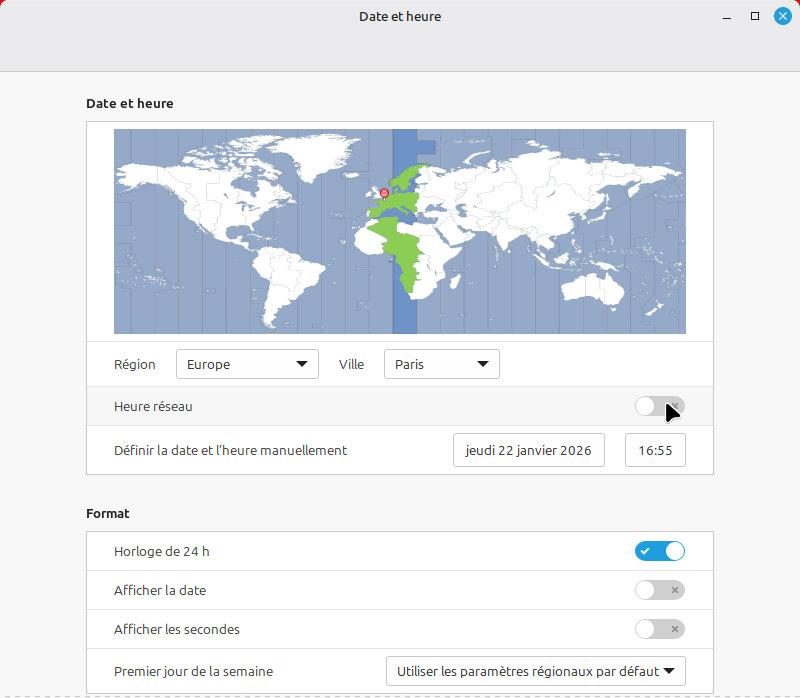Pick South America on the world map

point(285,275)
